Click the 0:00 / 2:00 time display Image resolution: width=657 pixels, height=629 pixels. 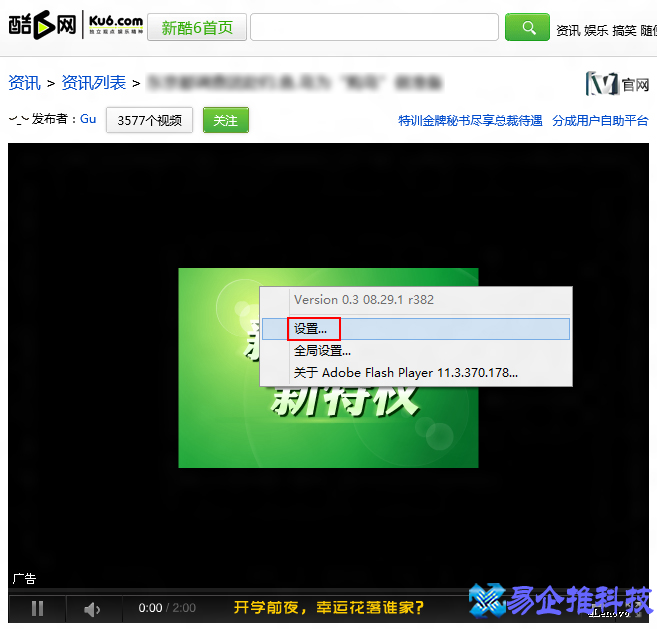pos(167,608)
